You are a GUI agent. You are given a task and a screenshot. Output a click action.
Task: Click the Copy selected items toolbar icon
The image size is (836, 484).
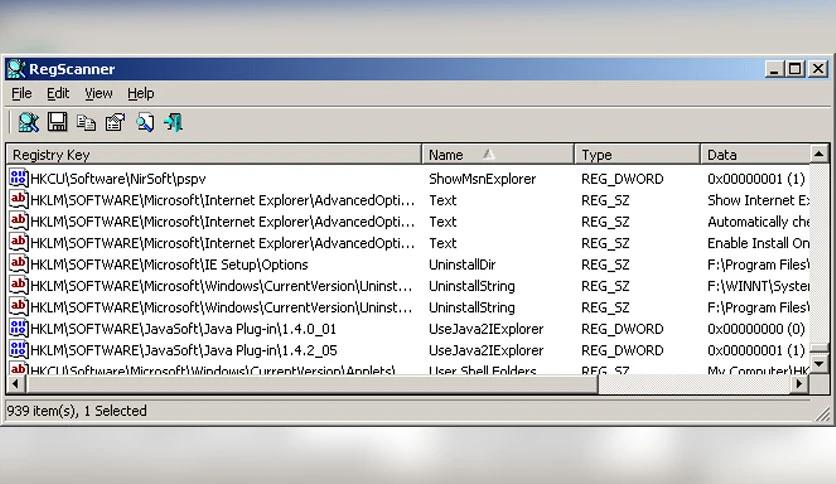coord(86,123)
